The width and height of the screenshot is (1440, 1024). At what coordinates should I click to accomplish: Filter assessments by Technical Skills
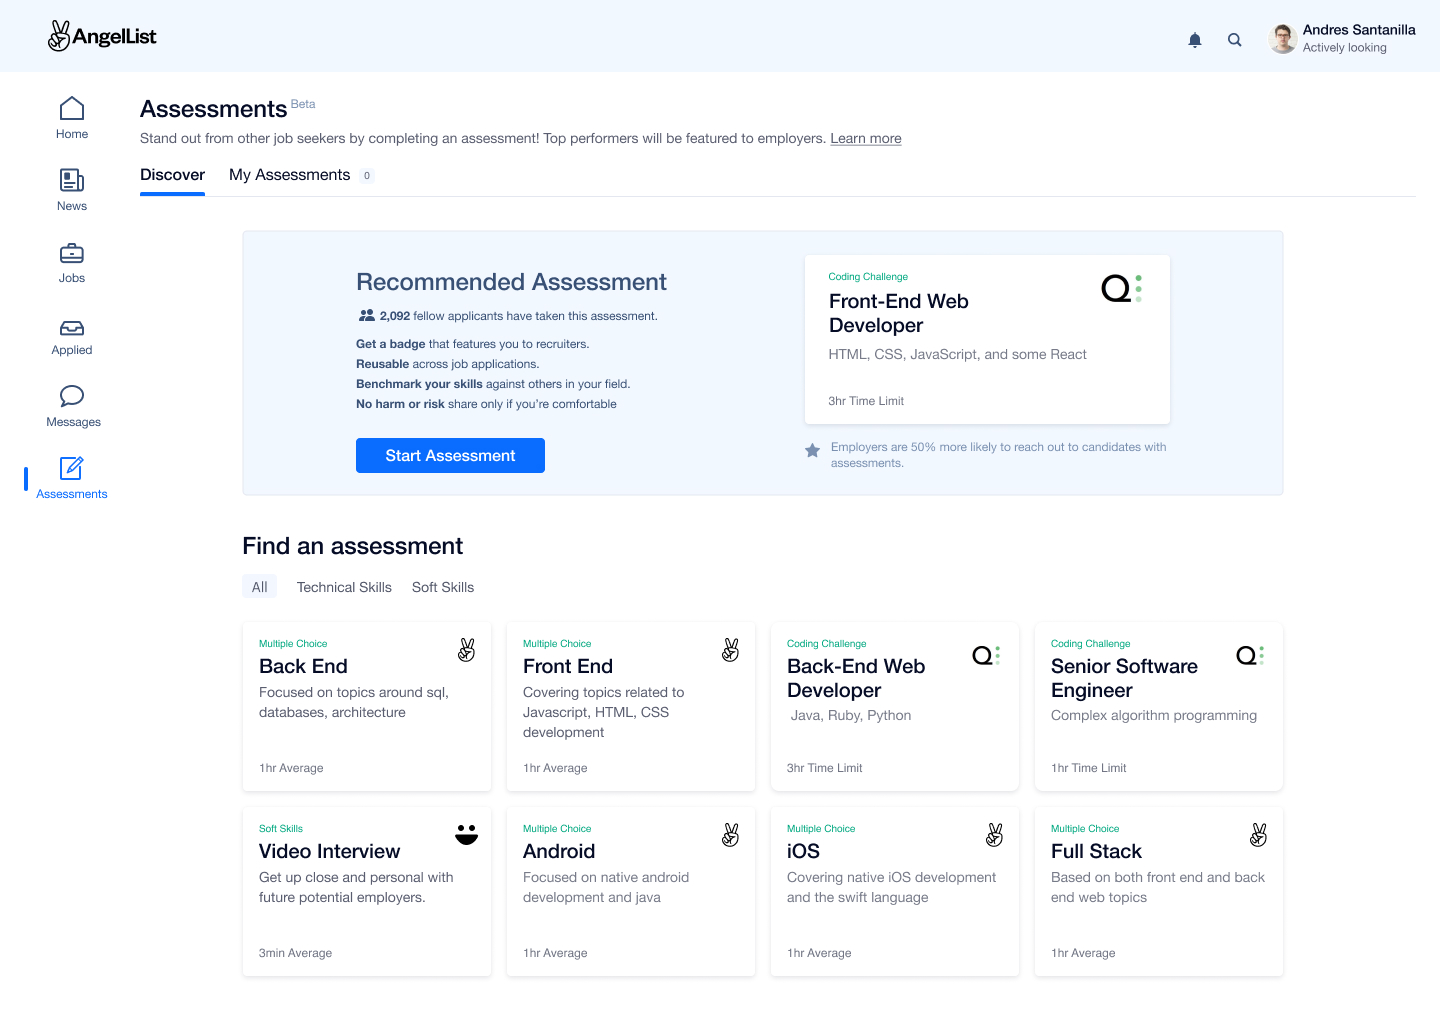(344, 587)
